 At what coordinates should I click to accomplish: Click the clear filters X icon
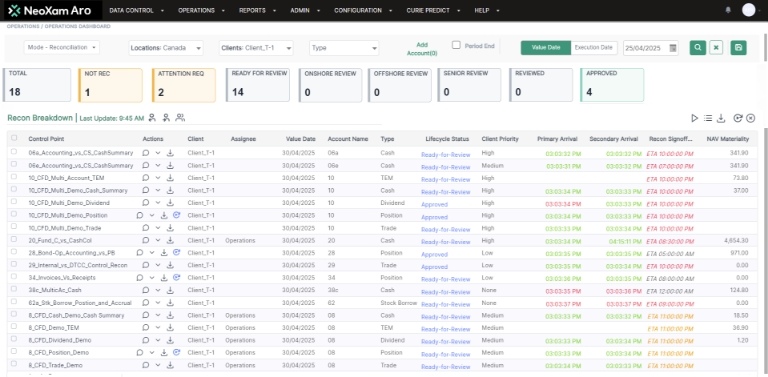(x=716, y=47)
